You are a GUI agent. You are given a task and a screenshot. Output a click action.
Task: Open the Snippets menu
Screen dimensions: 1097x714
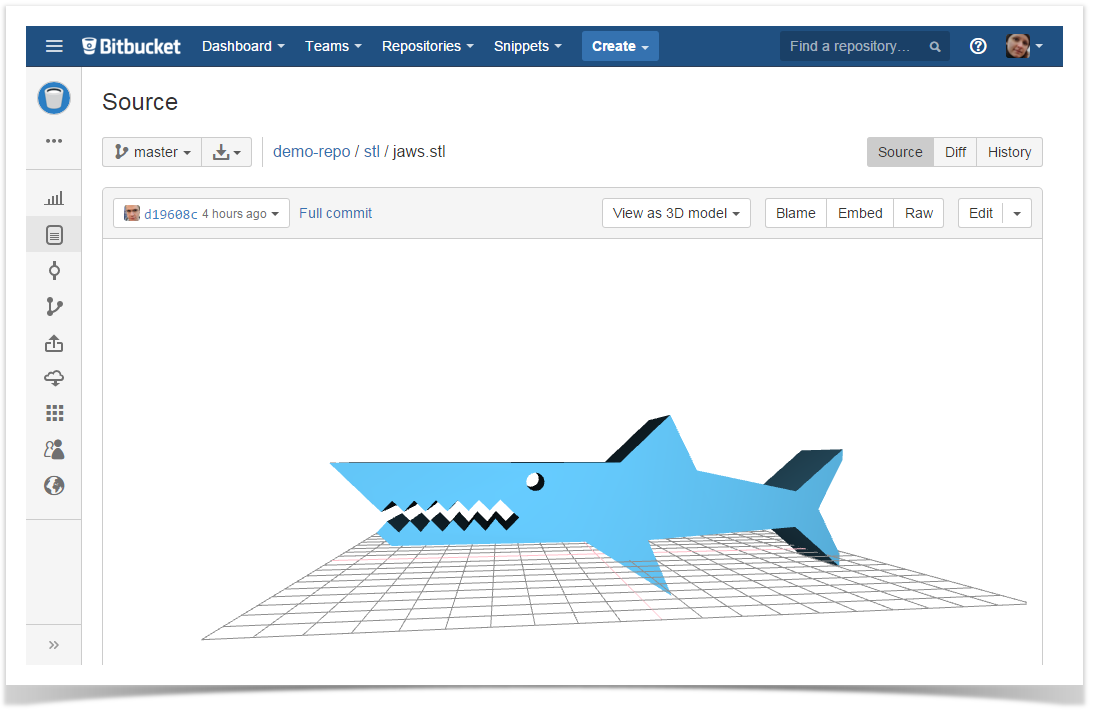(x=527, y=46)
